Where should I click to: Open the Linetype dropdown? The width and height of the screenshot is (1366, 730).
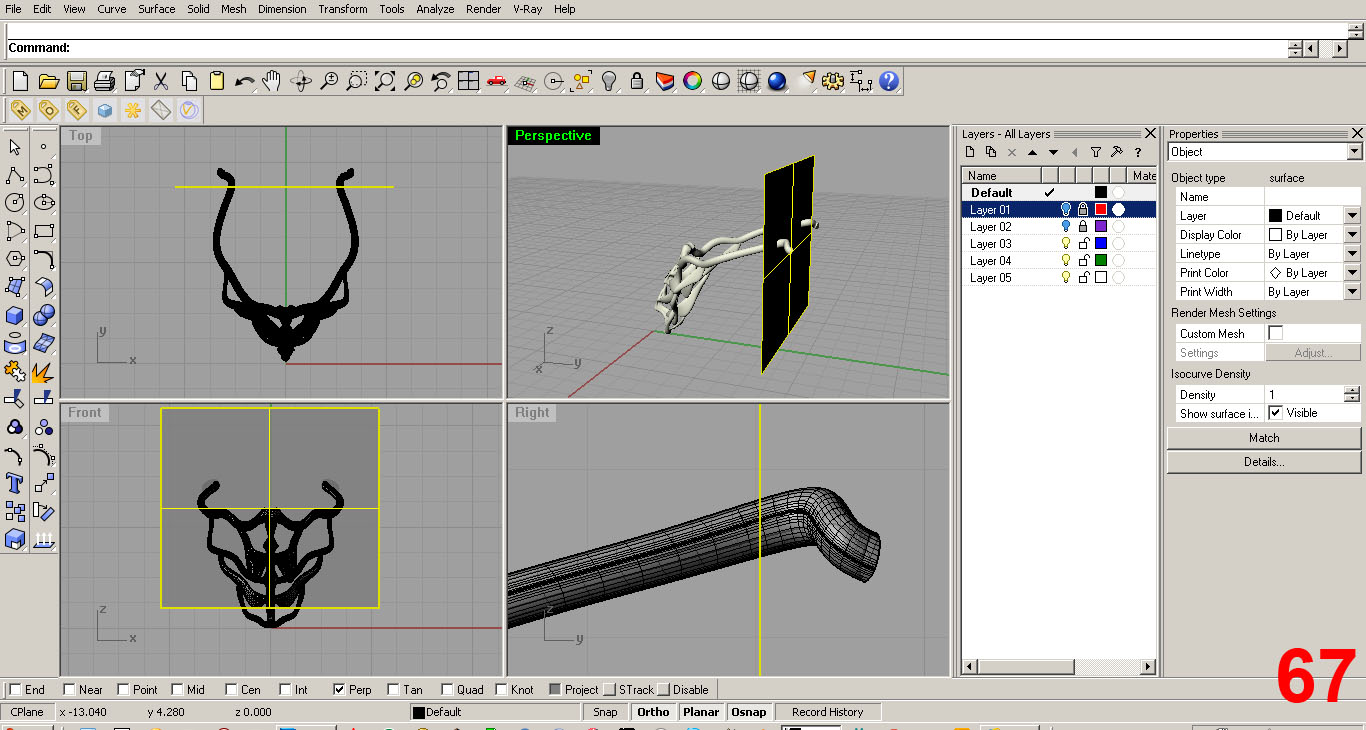1352,254
